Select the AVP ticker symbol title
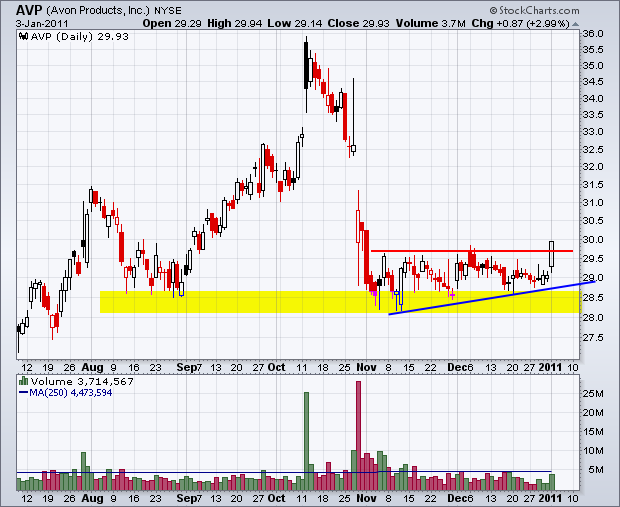This screenshot has width=620, height=507. pos(29,10)
